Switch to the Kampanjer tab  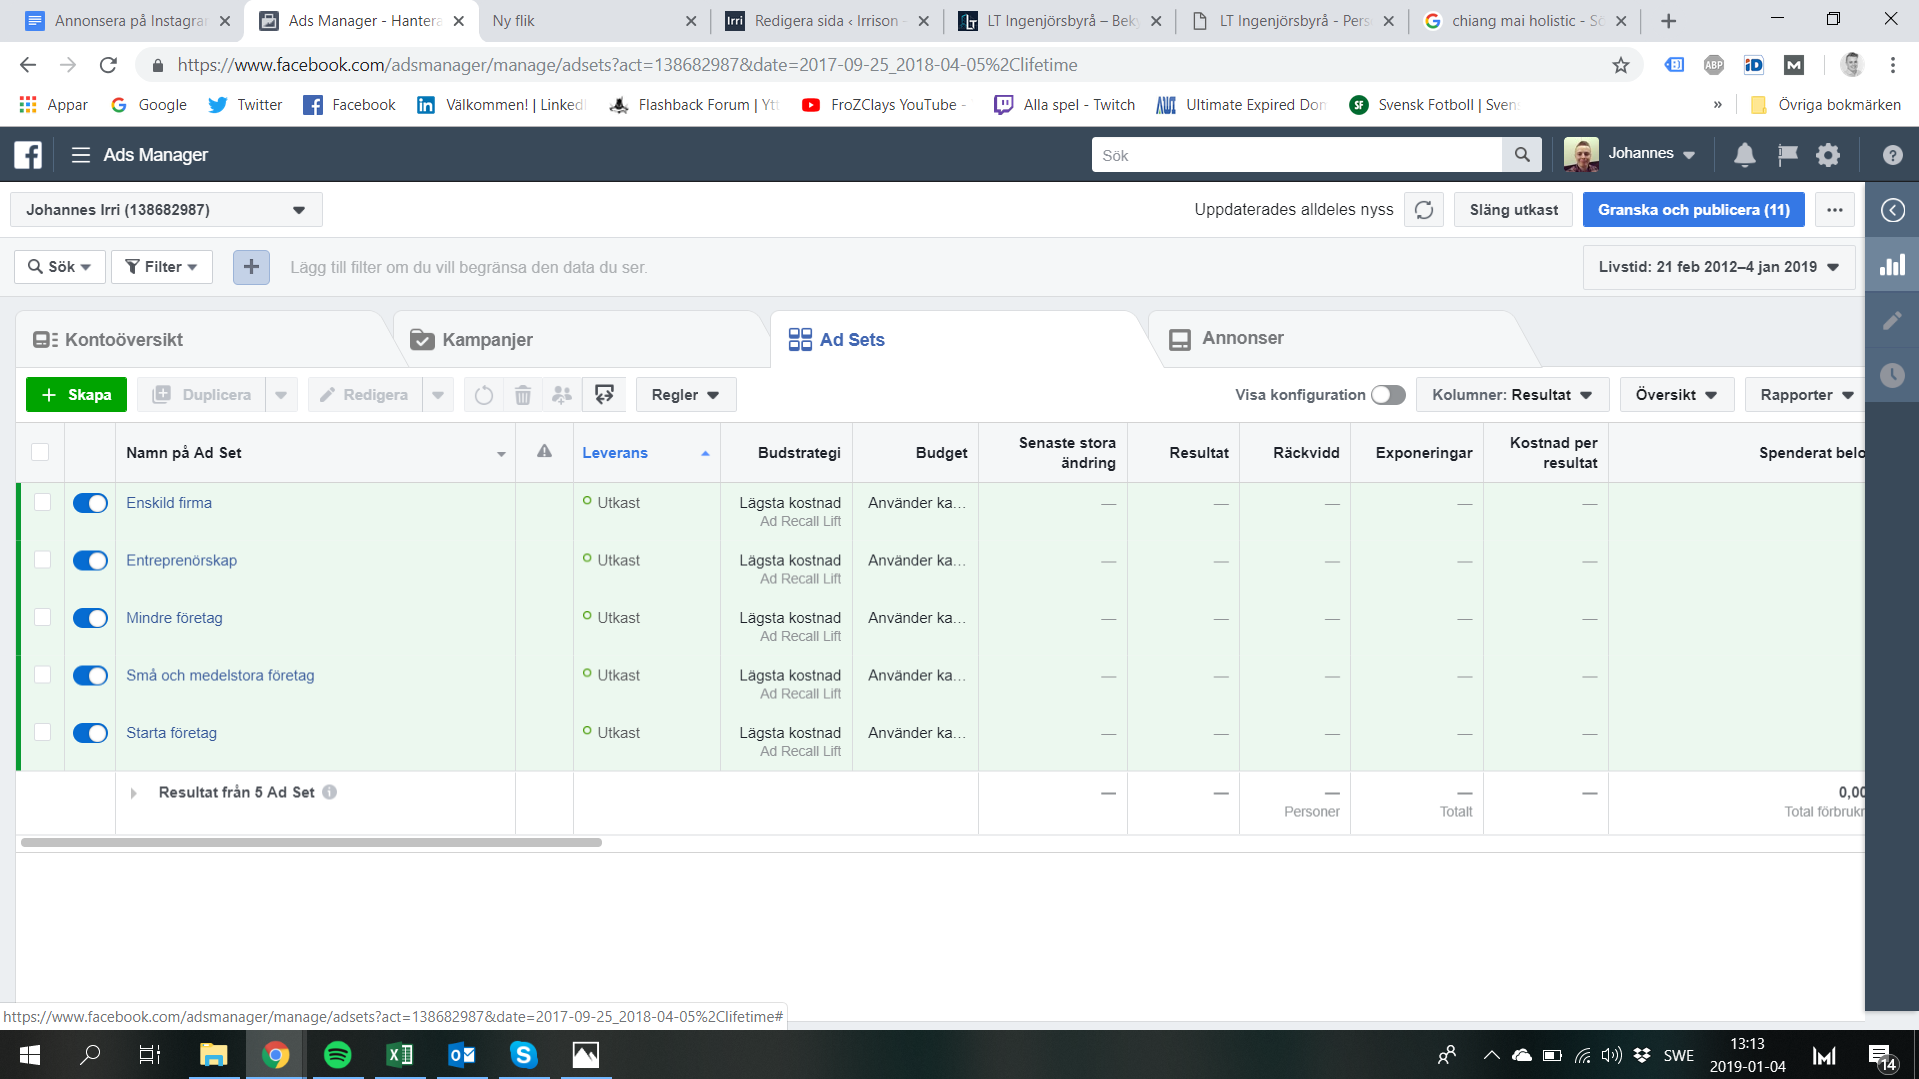tap(486, 340)
